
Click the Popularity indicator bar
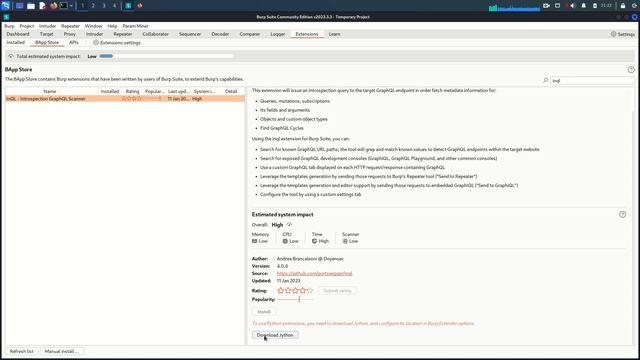[295, 300]
